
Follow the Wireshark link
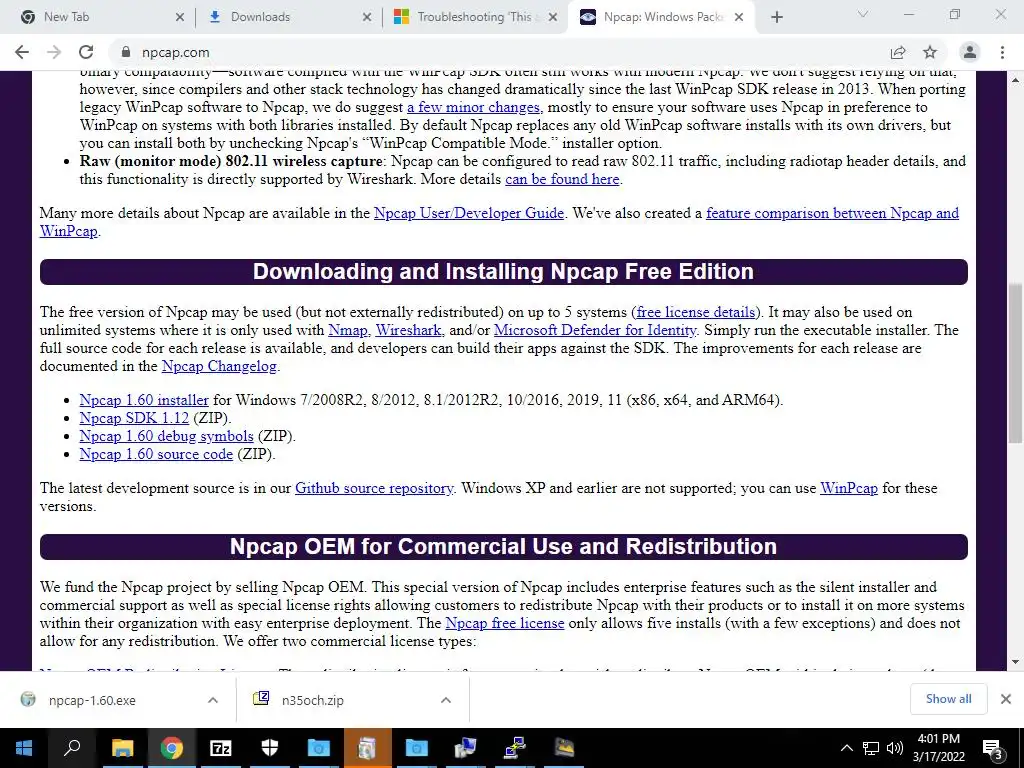(x=409, y=330)
